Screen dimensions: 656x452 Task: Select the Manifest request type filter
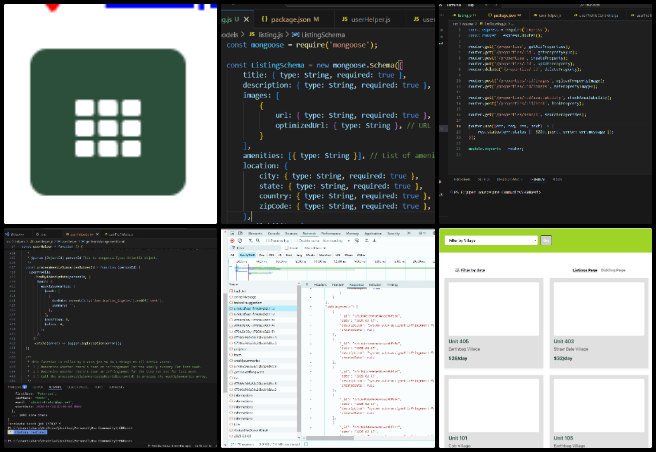325,255
